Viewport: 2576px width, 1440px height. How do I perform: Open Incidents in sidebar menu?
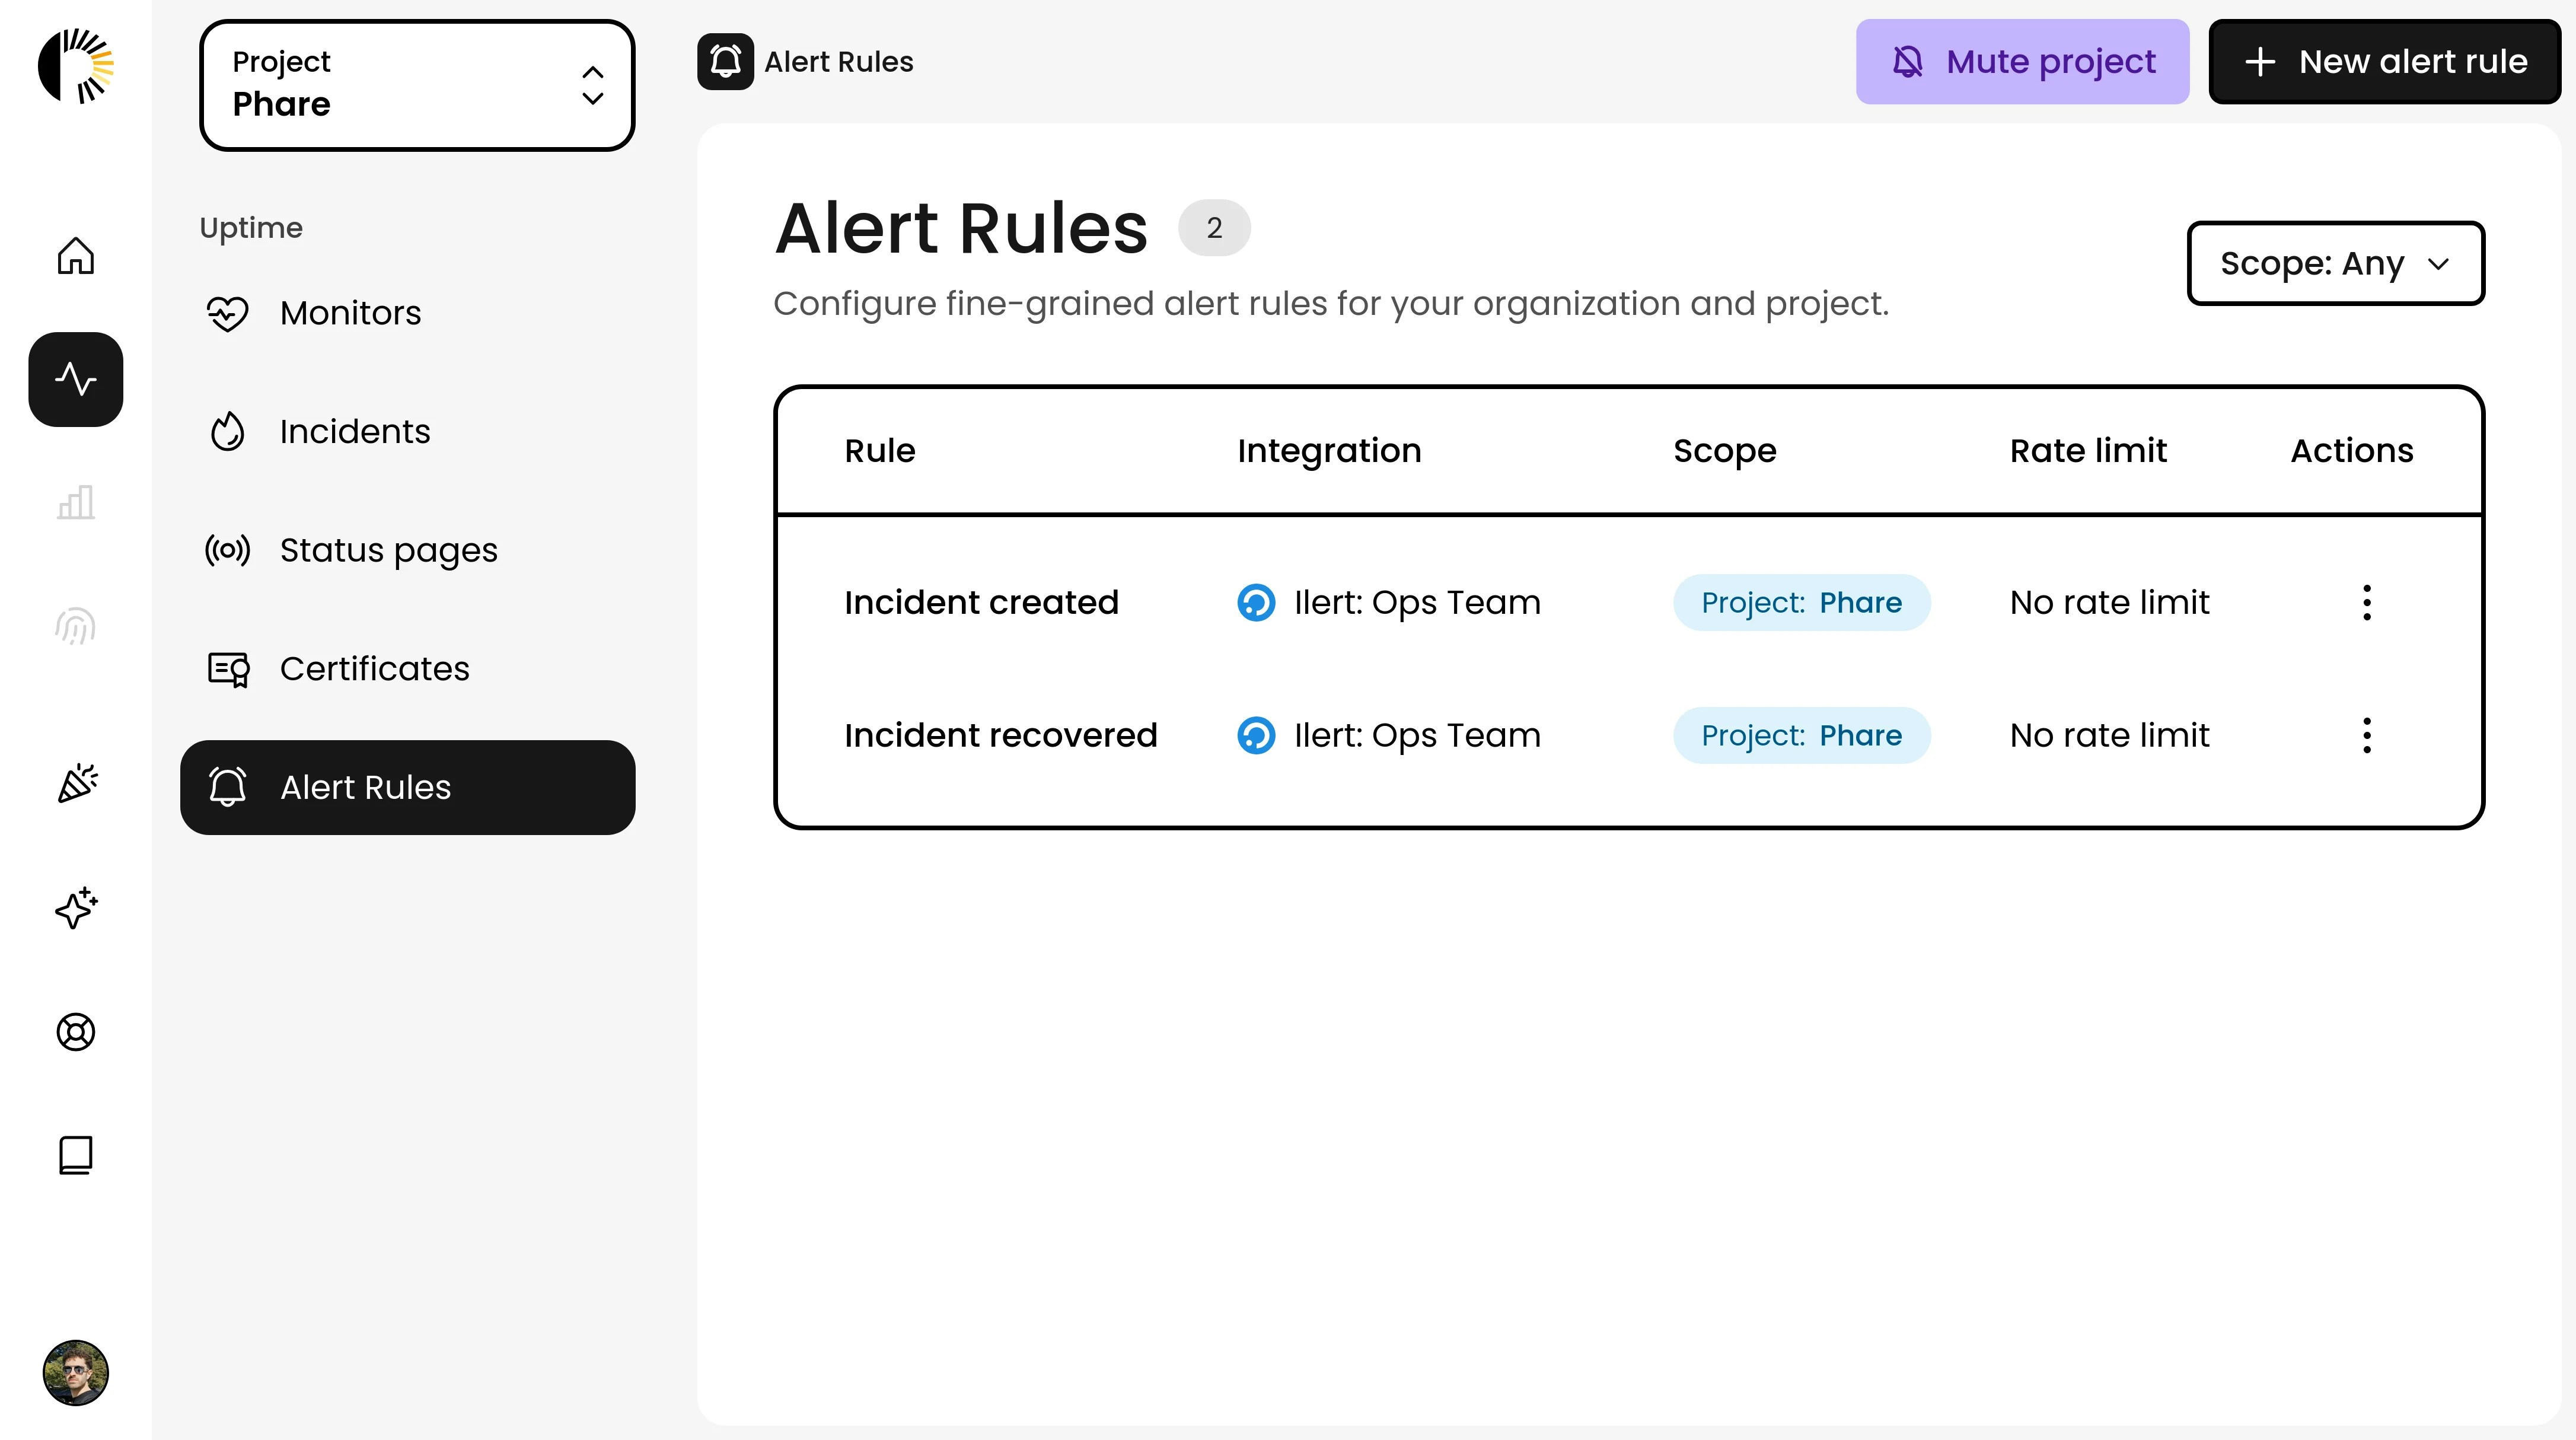coord(354,432)
